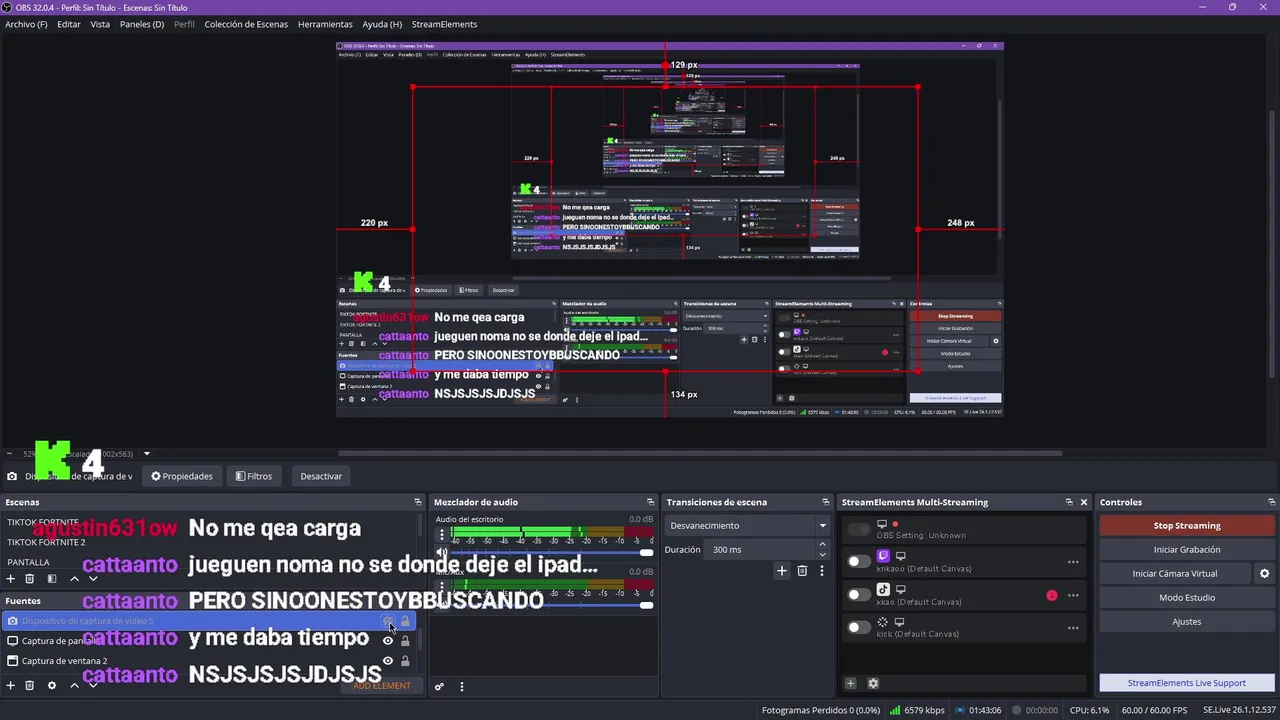Viewport: 1280px width, 720px height.
Task: Undock the Escenas panel with its float icon
Action: click(418, 502)
